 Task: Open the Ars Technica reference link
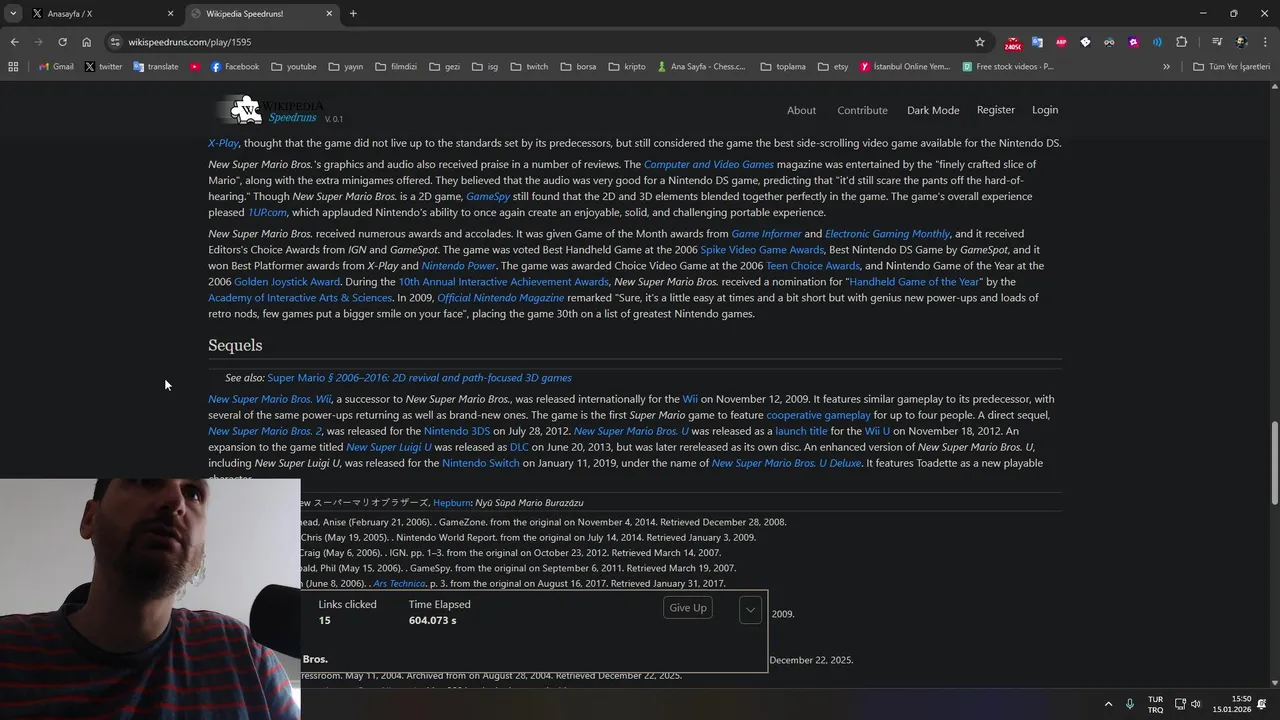[x=399, y=583]
